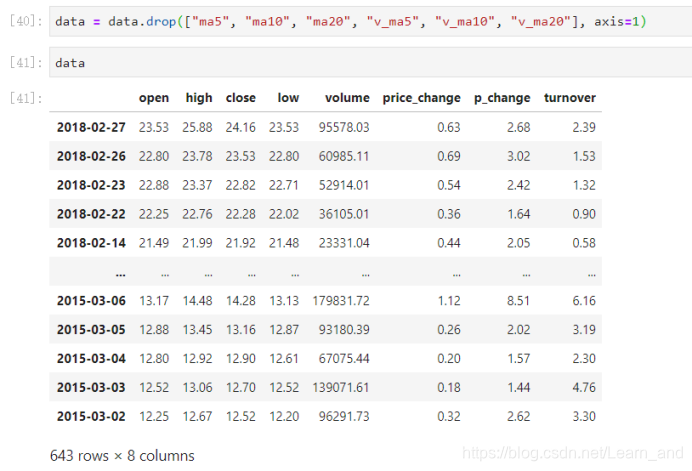Select the high column header
The image size is (692, 471).
tap(199, 98)
